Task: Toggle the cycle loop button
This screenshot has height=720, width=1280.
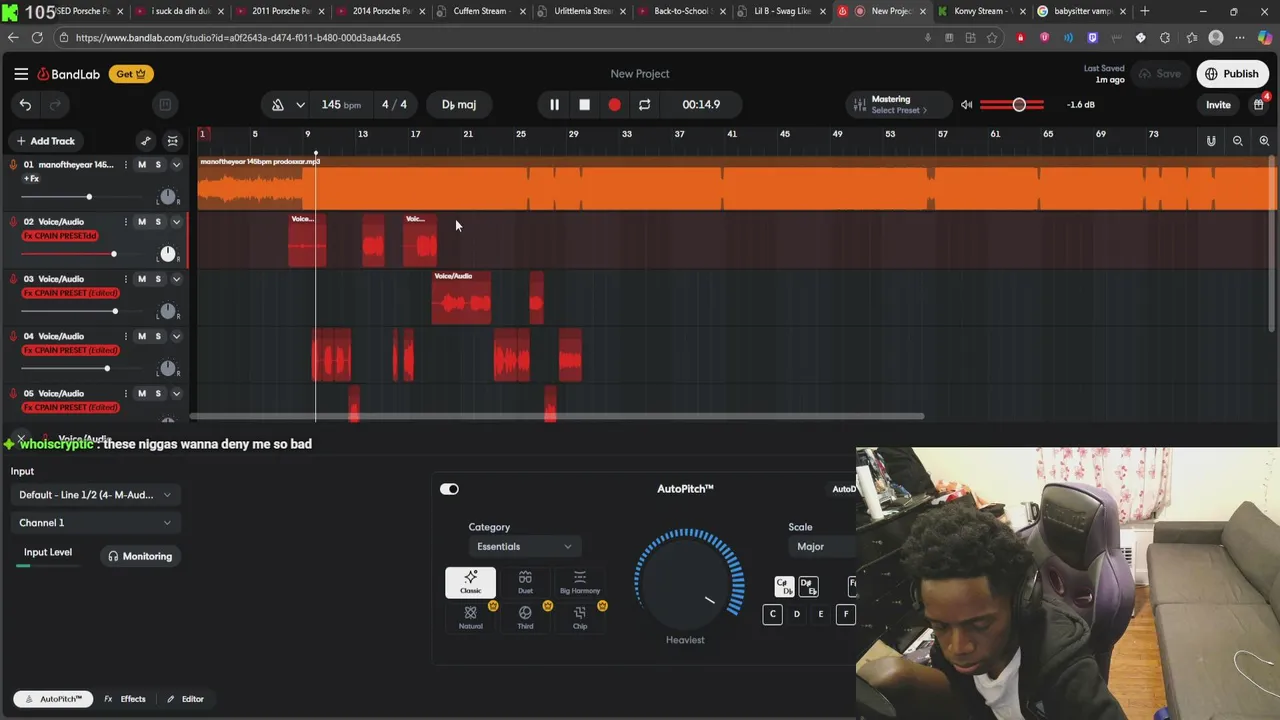Action: coord(644,105)
